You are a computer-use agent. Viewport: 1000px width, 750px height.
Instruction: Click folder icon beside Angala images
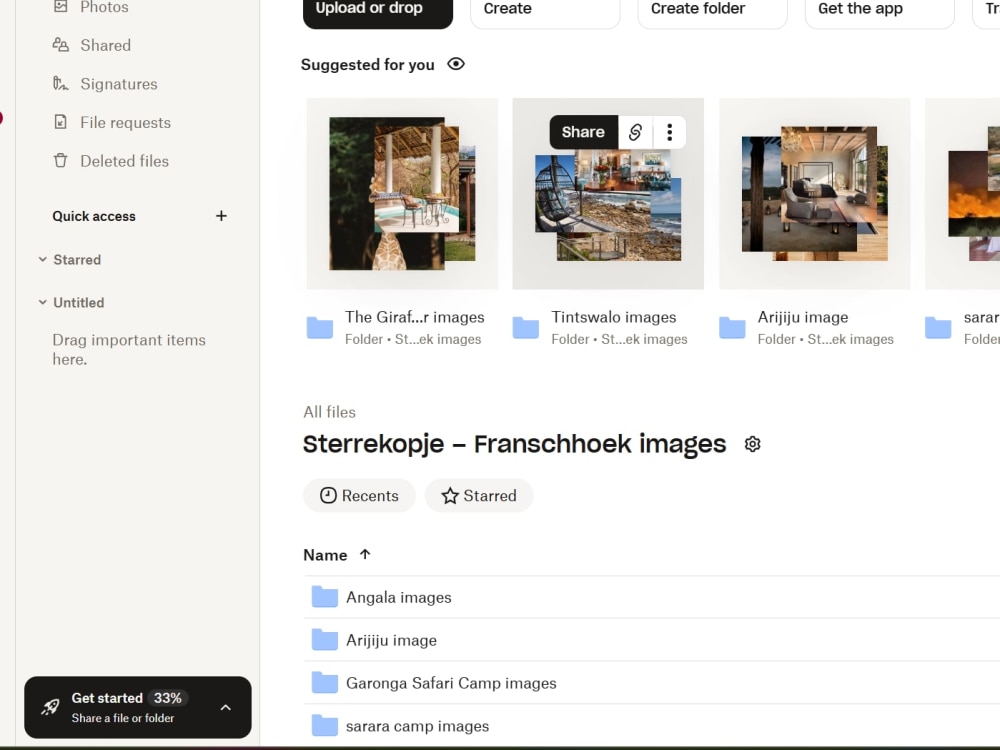pos(325,597)
